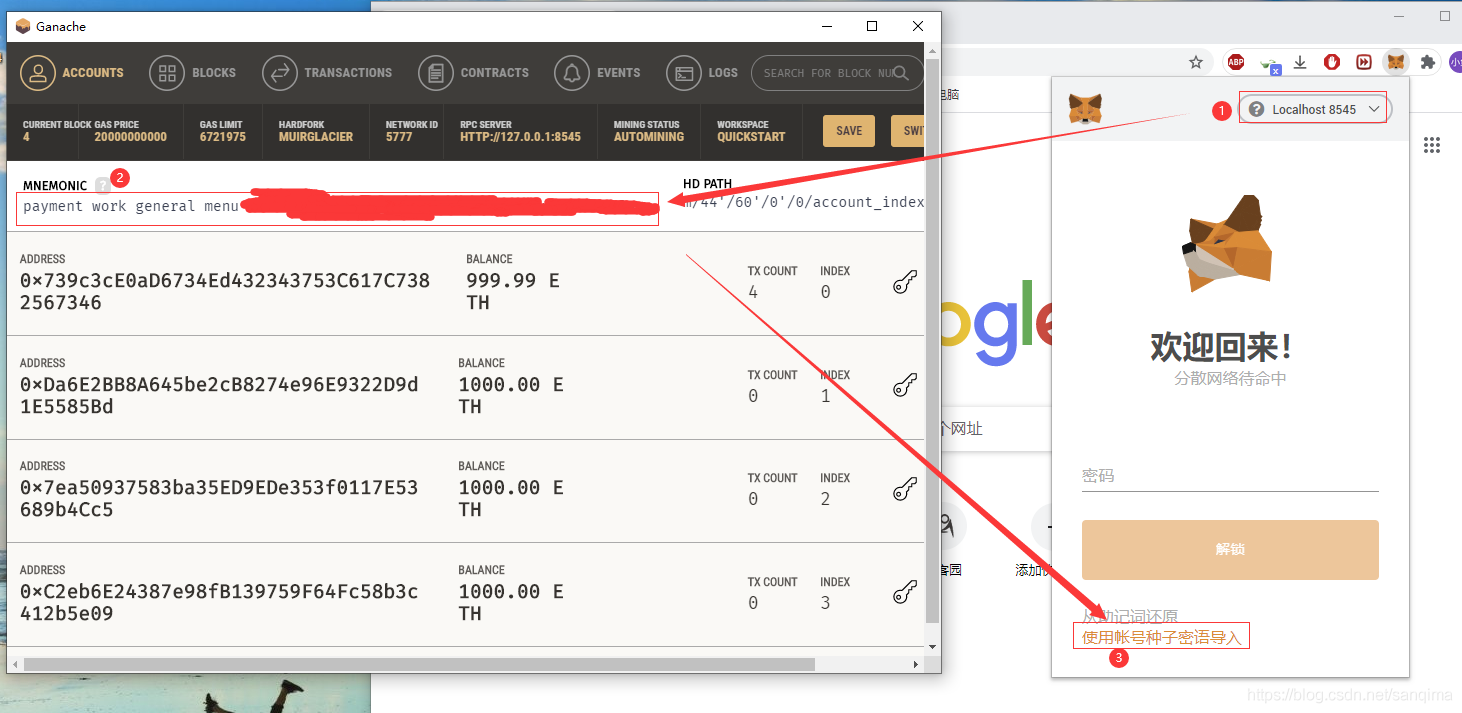1462x713 pixels.
Task: Open the Transactions tab
Action: point(327,73)
